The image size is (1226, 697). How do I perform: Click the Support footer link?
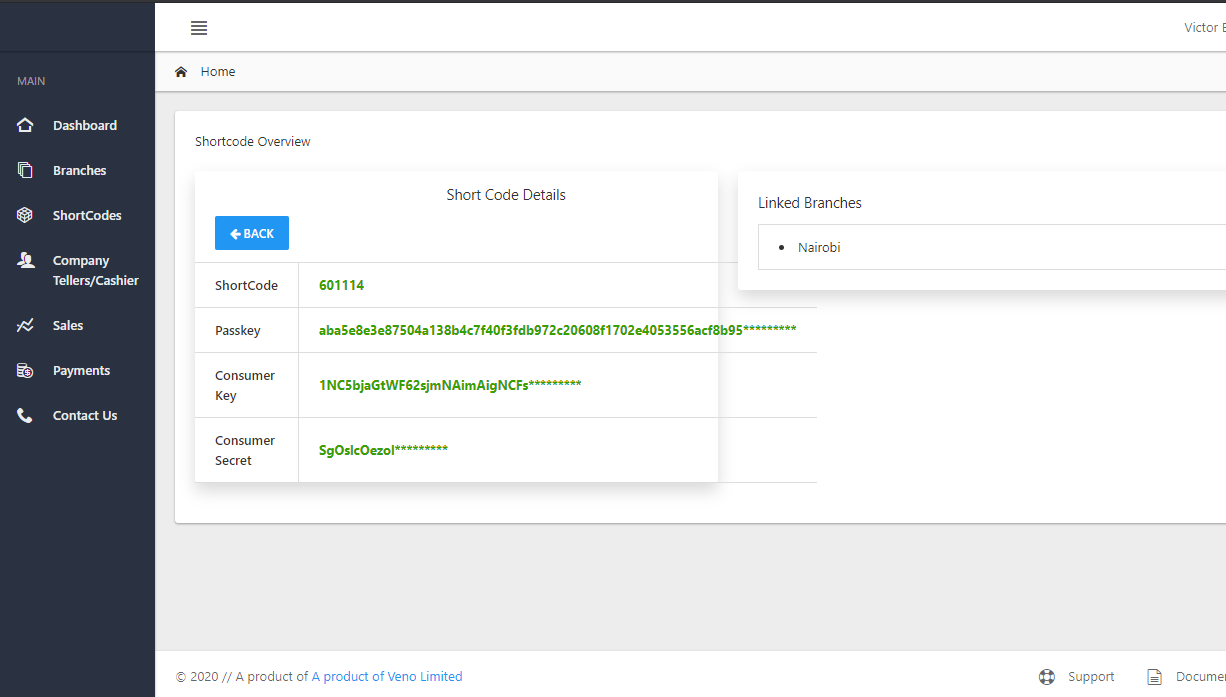[1091, 677]
